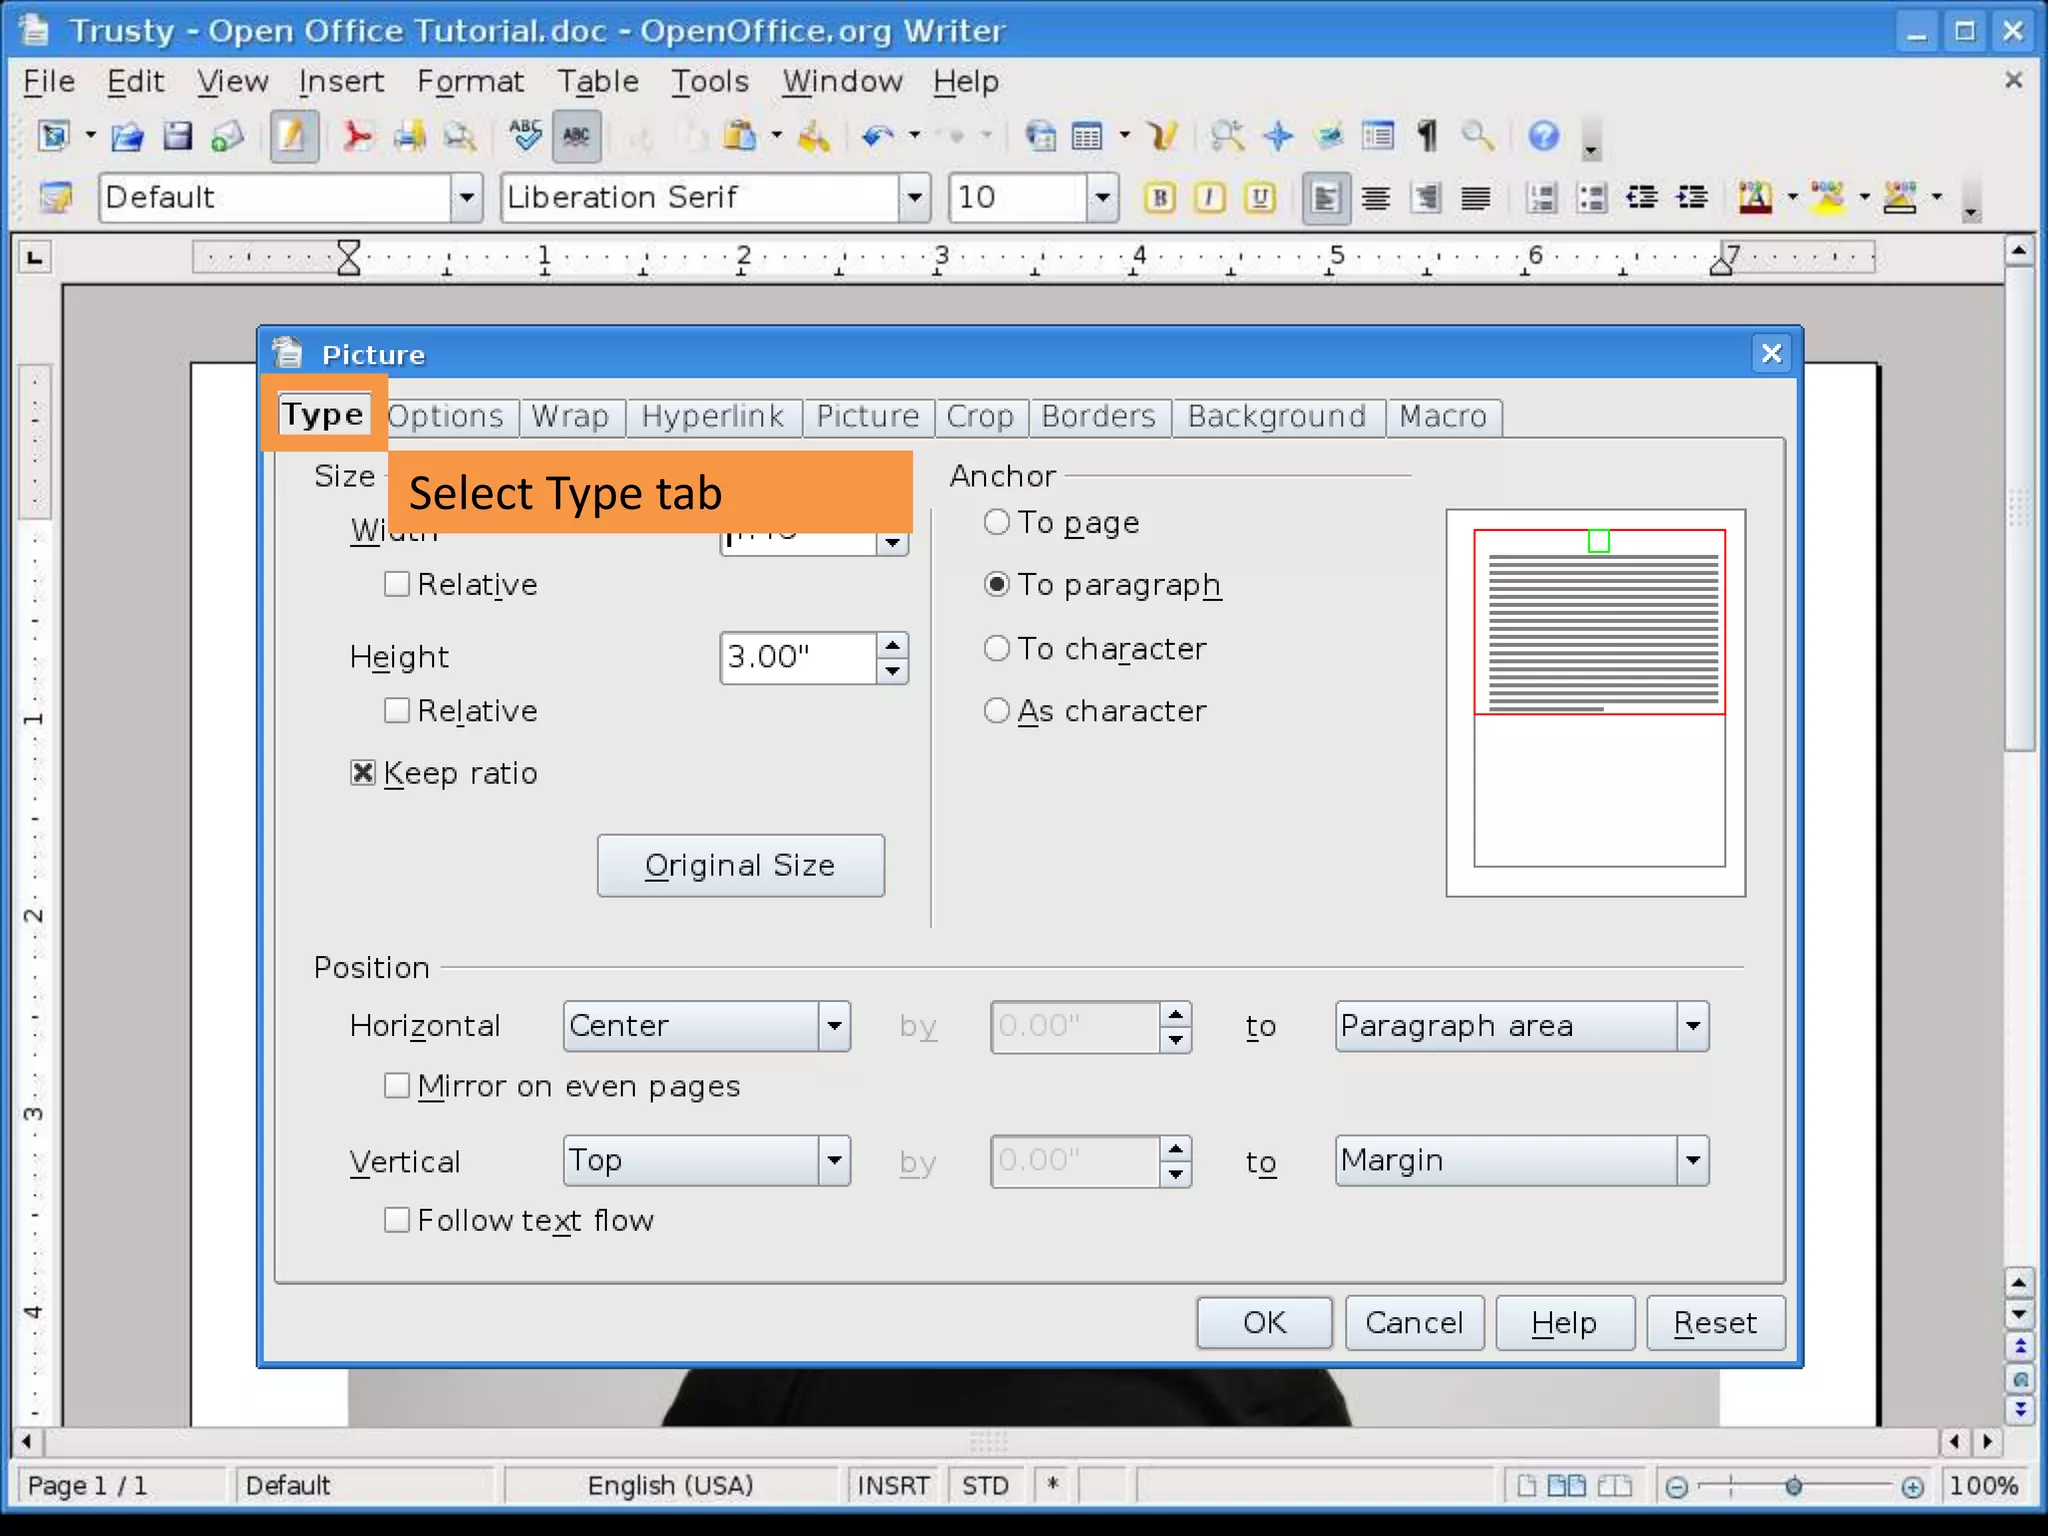2048x1536 pixels.
Task: Toggle AutoSpellcheck icon
Action: click(576, 135)
